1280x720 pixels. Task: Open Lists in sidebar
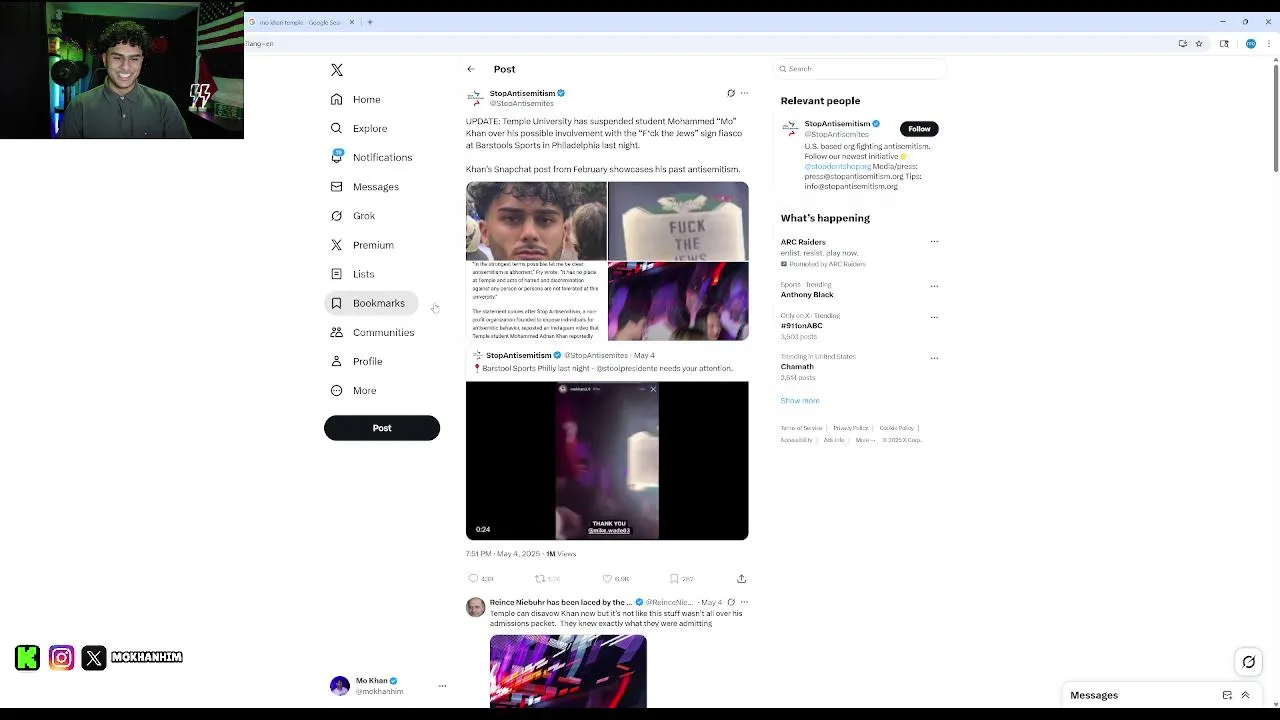click(352, 274)
